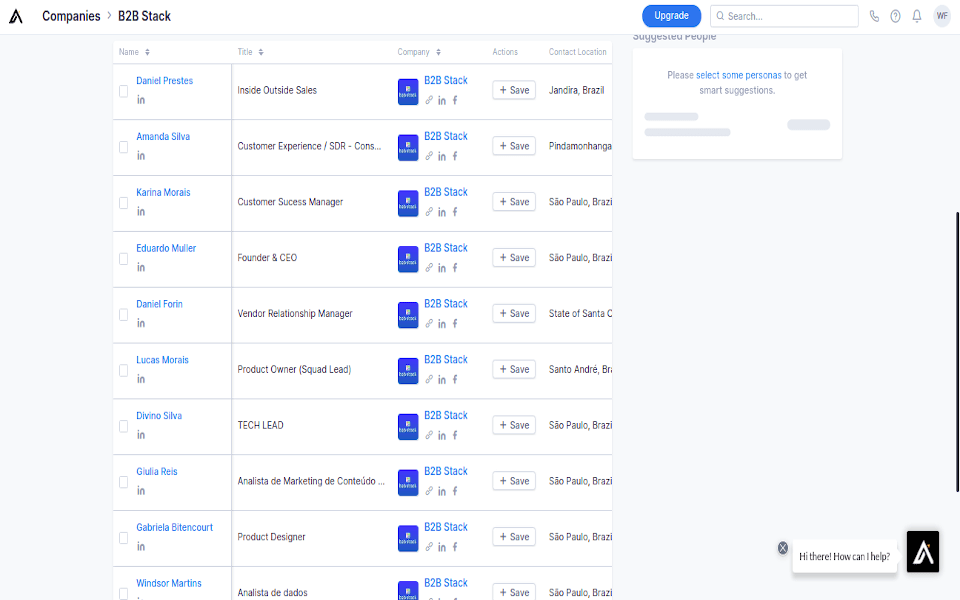Select the Amanda Silva checkbox

tap(124, 147)
